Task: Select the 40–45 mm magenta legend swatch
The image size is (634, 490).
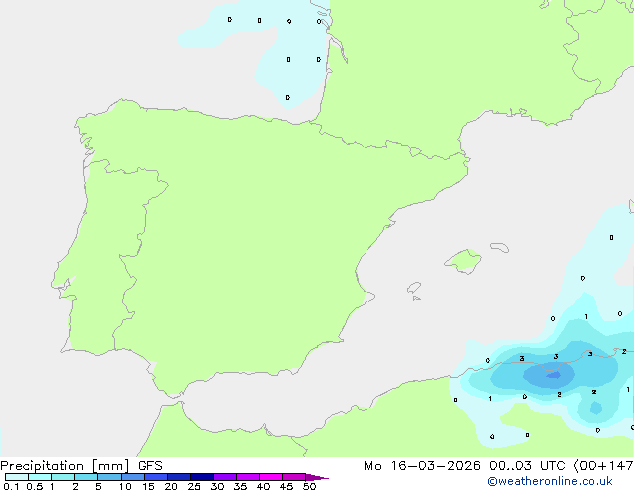Action: [271, 477]
